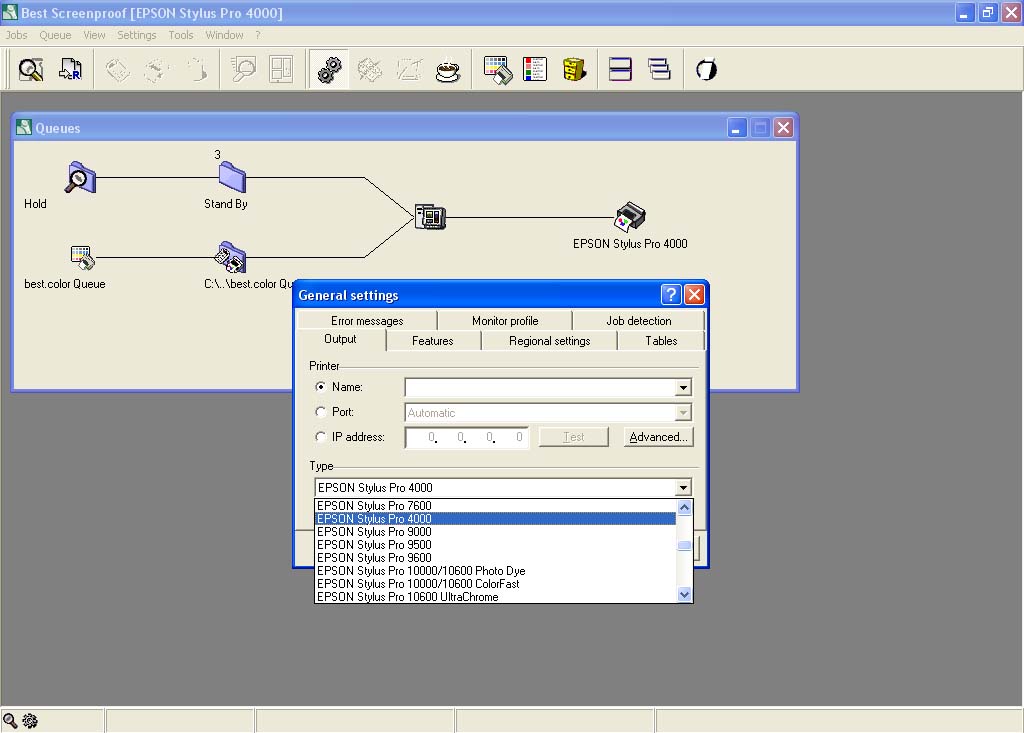Click the Stand By folder icon
This screenshot has width=1024, height=733.
pos(232,177)
